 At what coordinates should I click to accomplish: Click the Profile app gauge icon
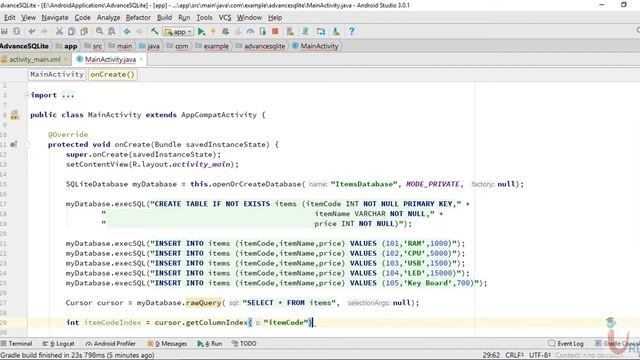250,31
